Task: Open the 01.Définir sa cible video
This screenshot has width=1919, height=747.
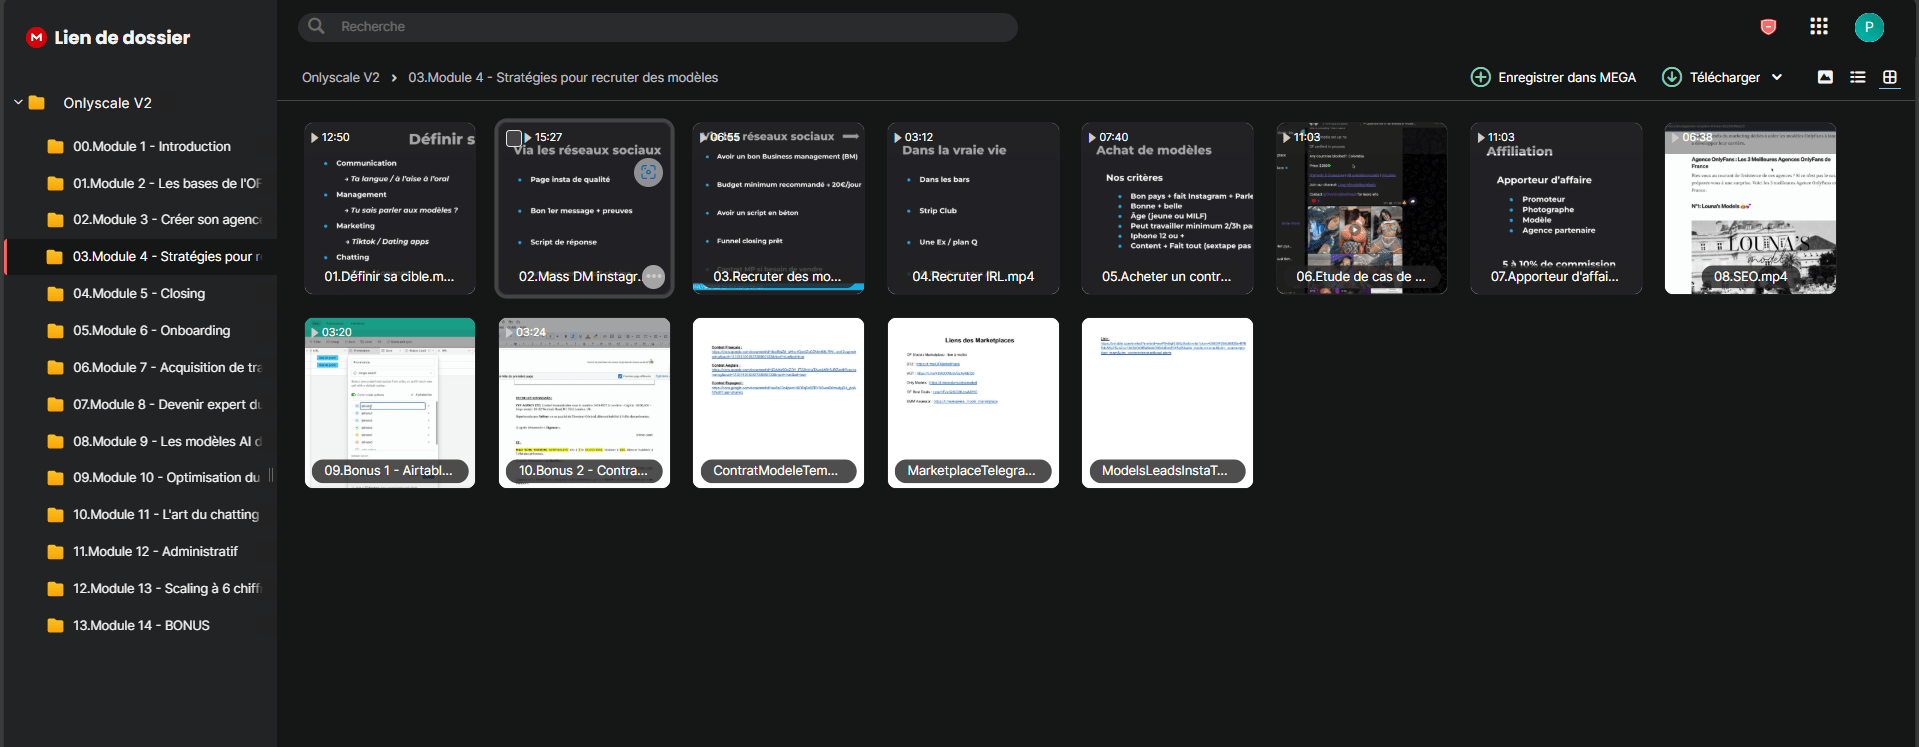Action: (x=390, y=208)
